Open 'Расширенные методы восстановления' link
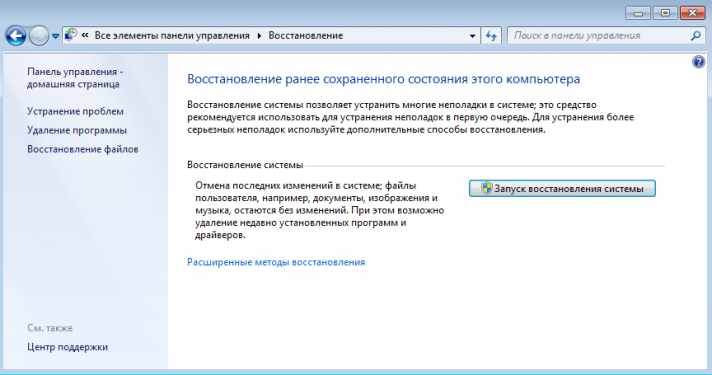This screenshot has height=375, width=712. tap(276, 262)
